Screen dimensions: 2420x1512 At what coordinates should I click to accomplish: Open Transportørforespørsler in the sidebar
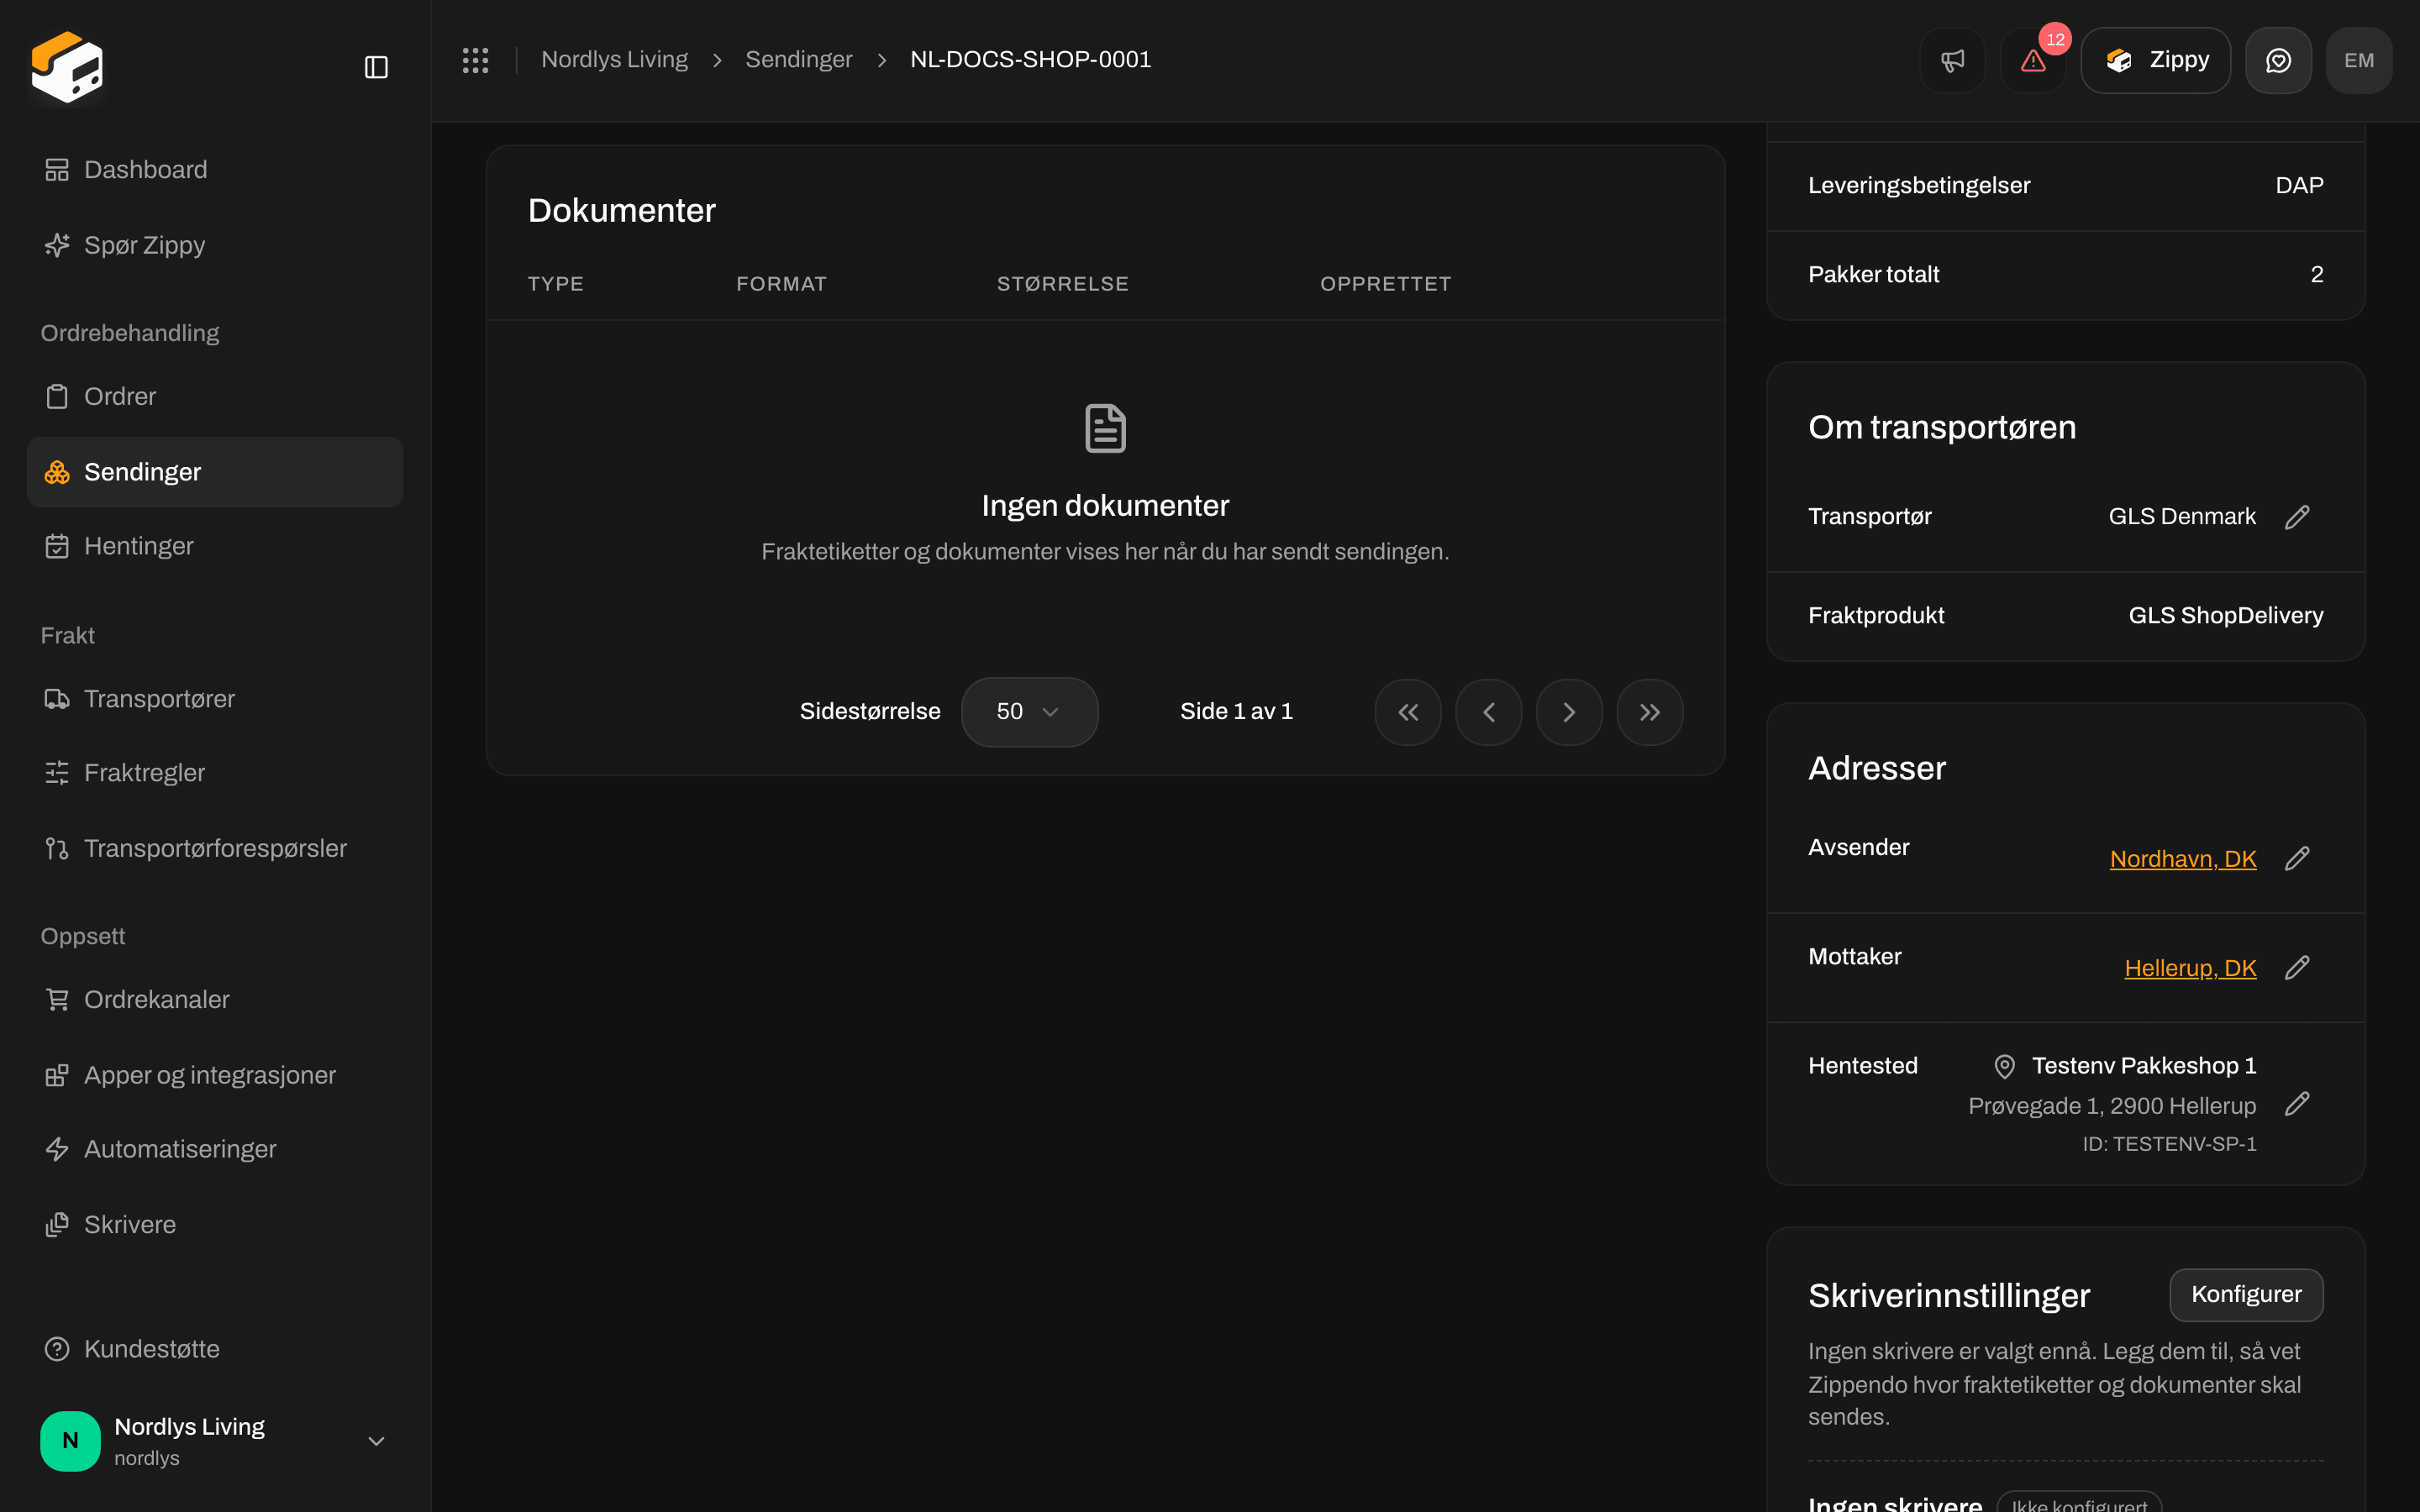pyautogui.click(x=215, y=848)
